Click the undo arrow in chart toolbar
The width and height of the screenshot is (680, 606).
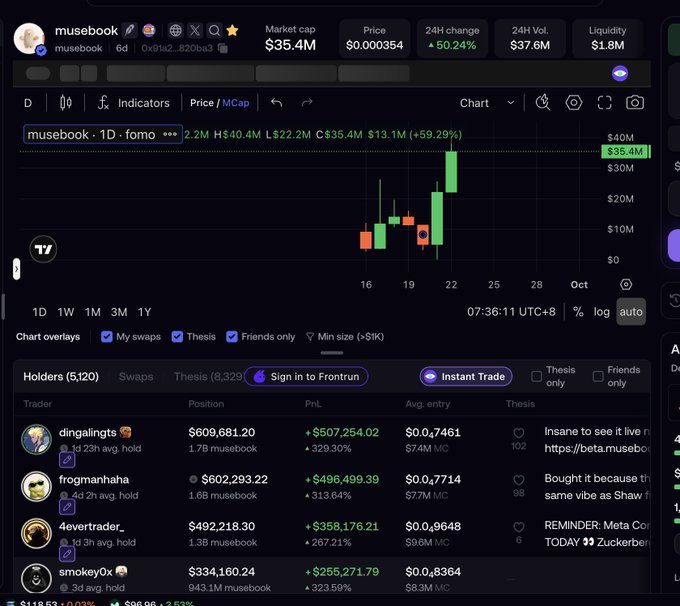(277, 103)
